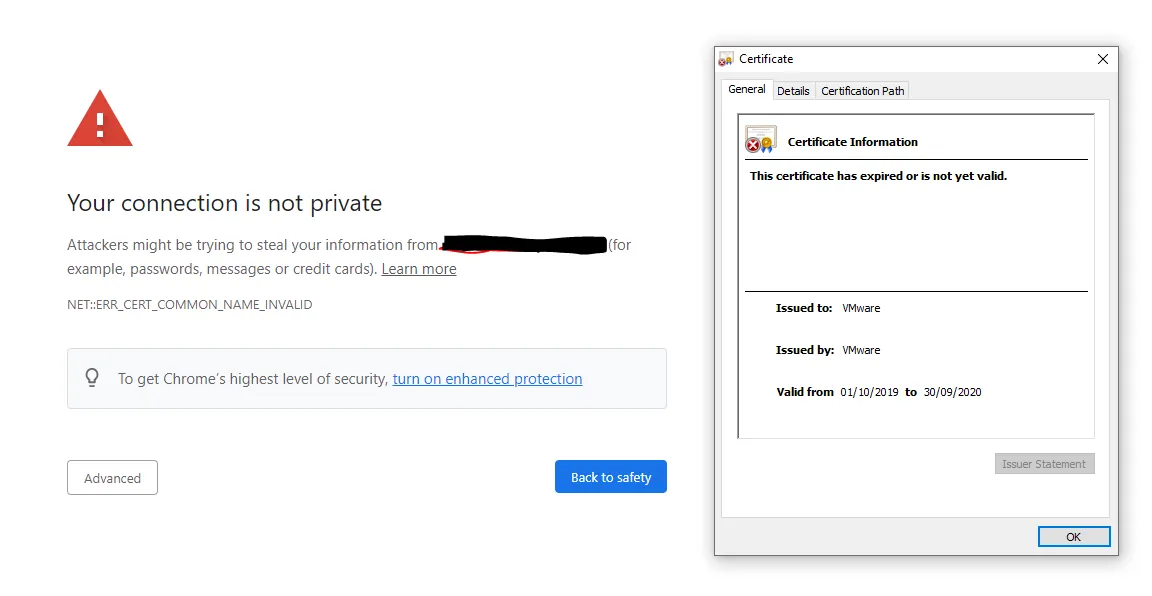Image resolution: width=1152 pixels, height=596 pixels.
Task: Select the General tab
Action: pyautogui.click(x=746, y=90)
